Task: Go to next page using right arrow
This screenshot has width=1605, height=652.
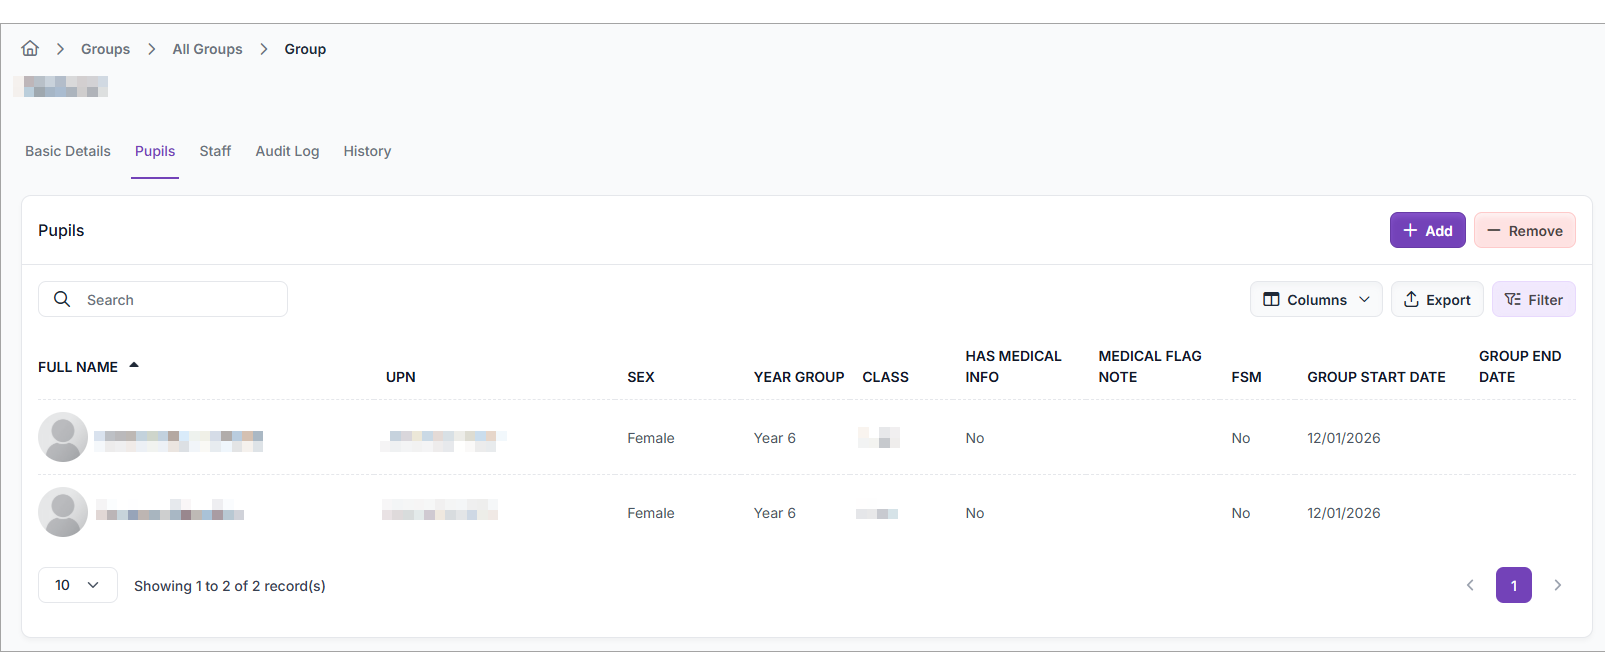Action: pyautogui.click(x=1557, y=585)
